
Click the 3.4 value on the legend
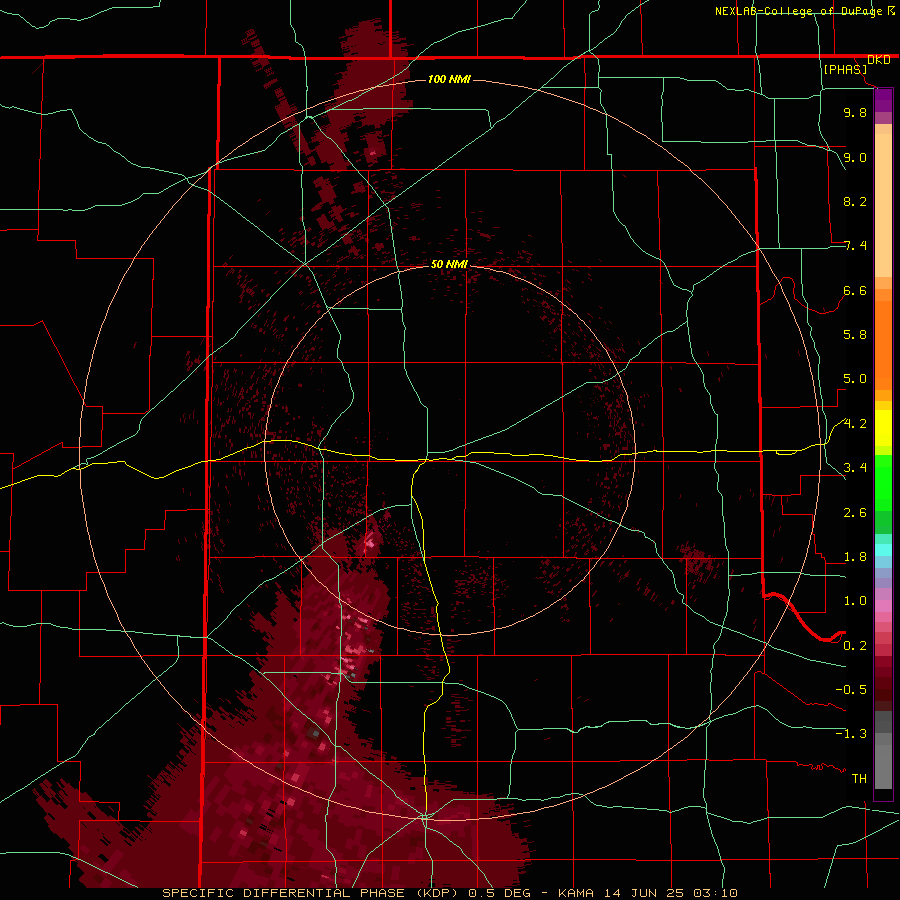tap(855, 468)
